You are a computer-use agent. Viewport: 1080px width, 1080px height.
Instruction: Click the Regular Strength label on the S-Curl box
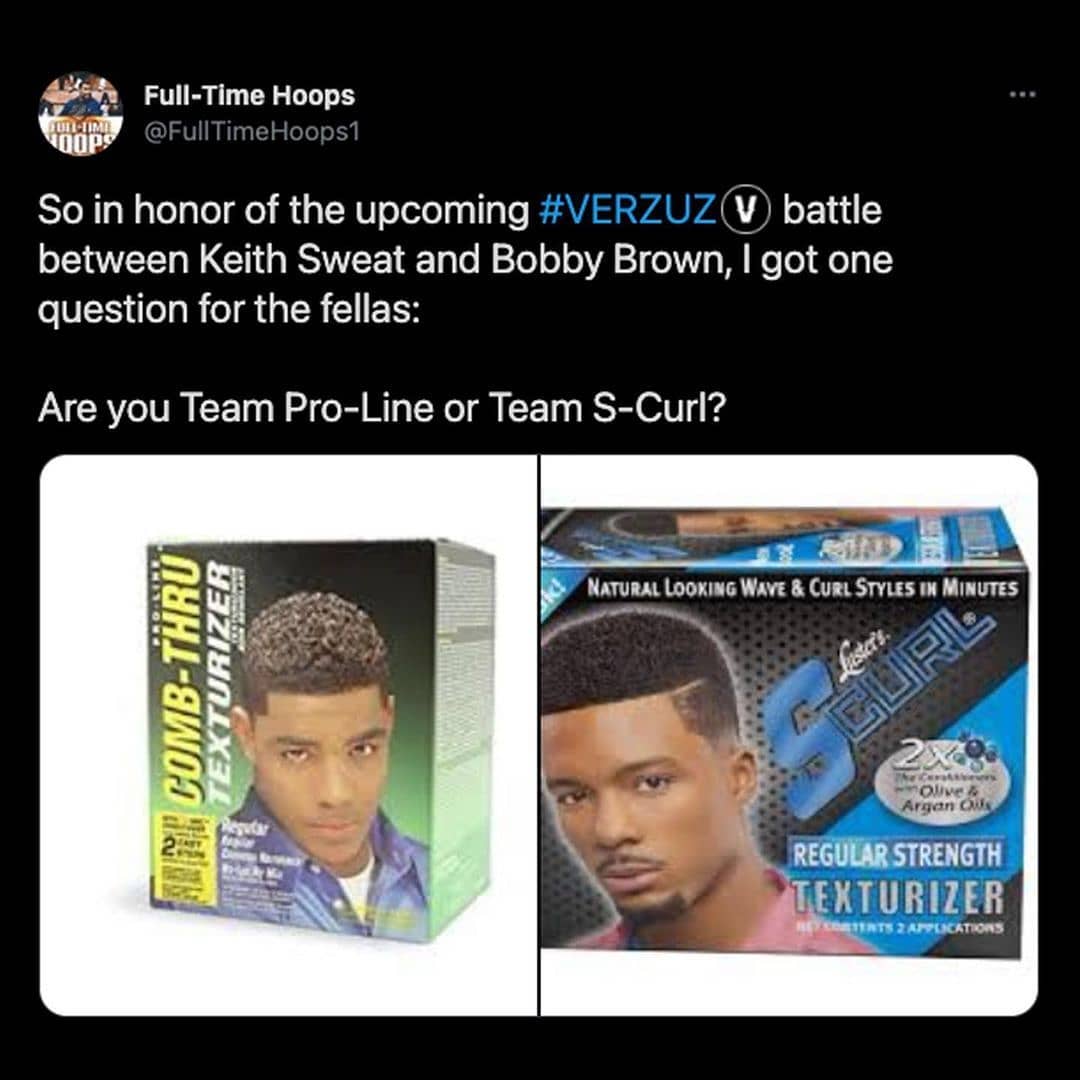(897, 855)
